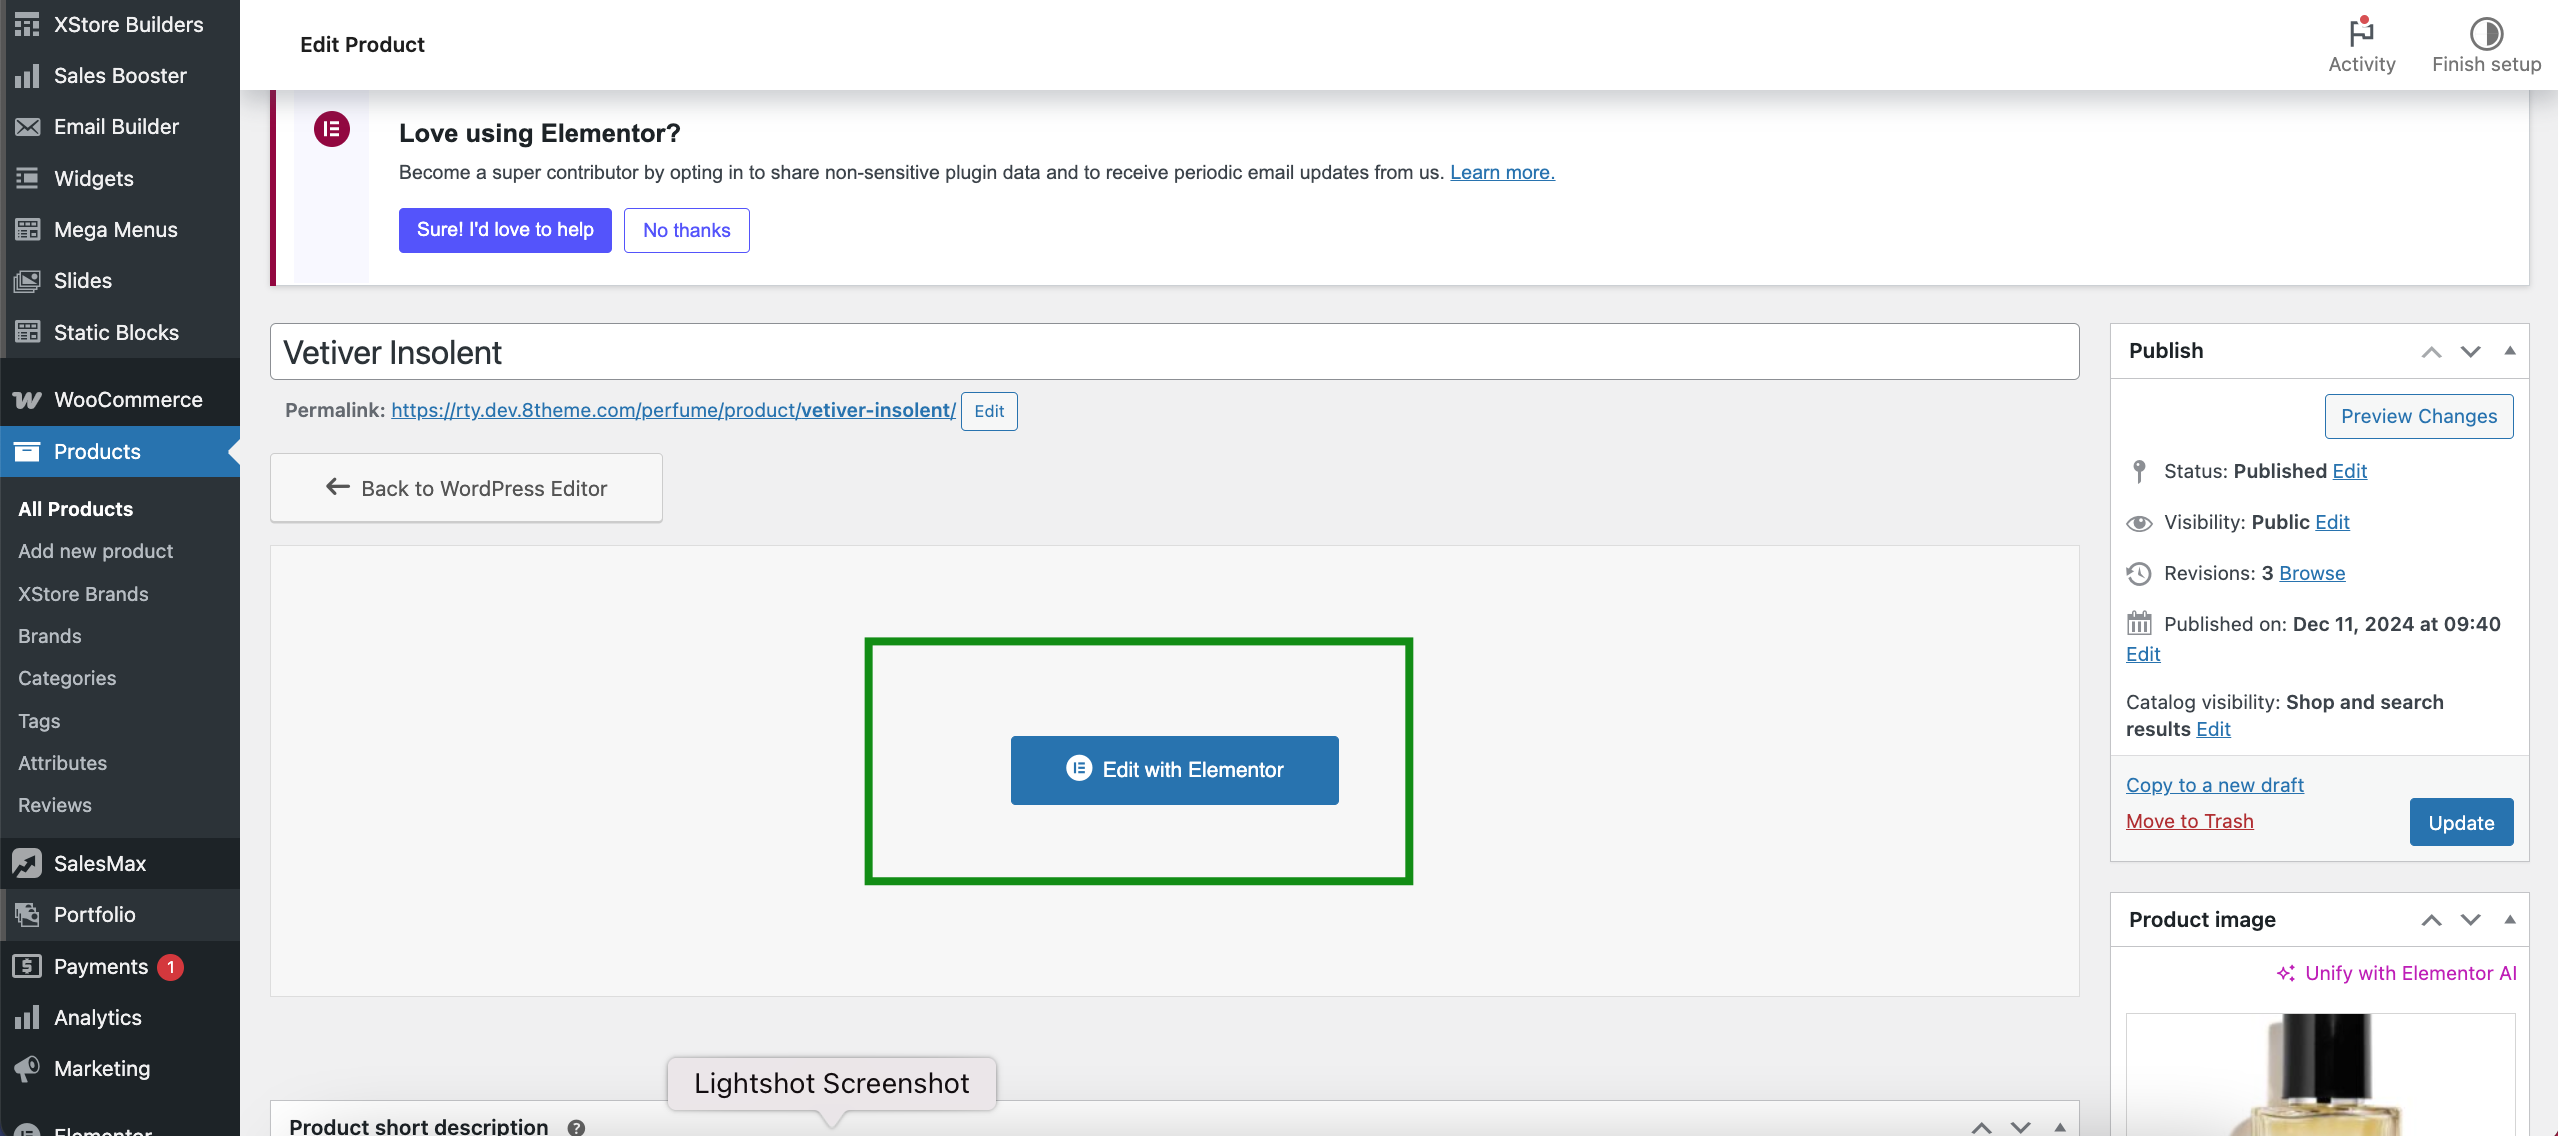Screen dimensions: 2558x1136
Task: Click Sure! I'd love to help button
Action: (x=505, y=230)
